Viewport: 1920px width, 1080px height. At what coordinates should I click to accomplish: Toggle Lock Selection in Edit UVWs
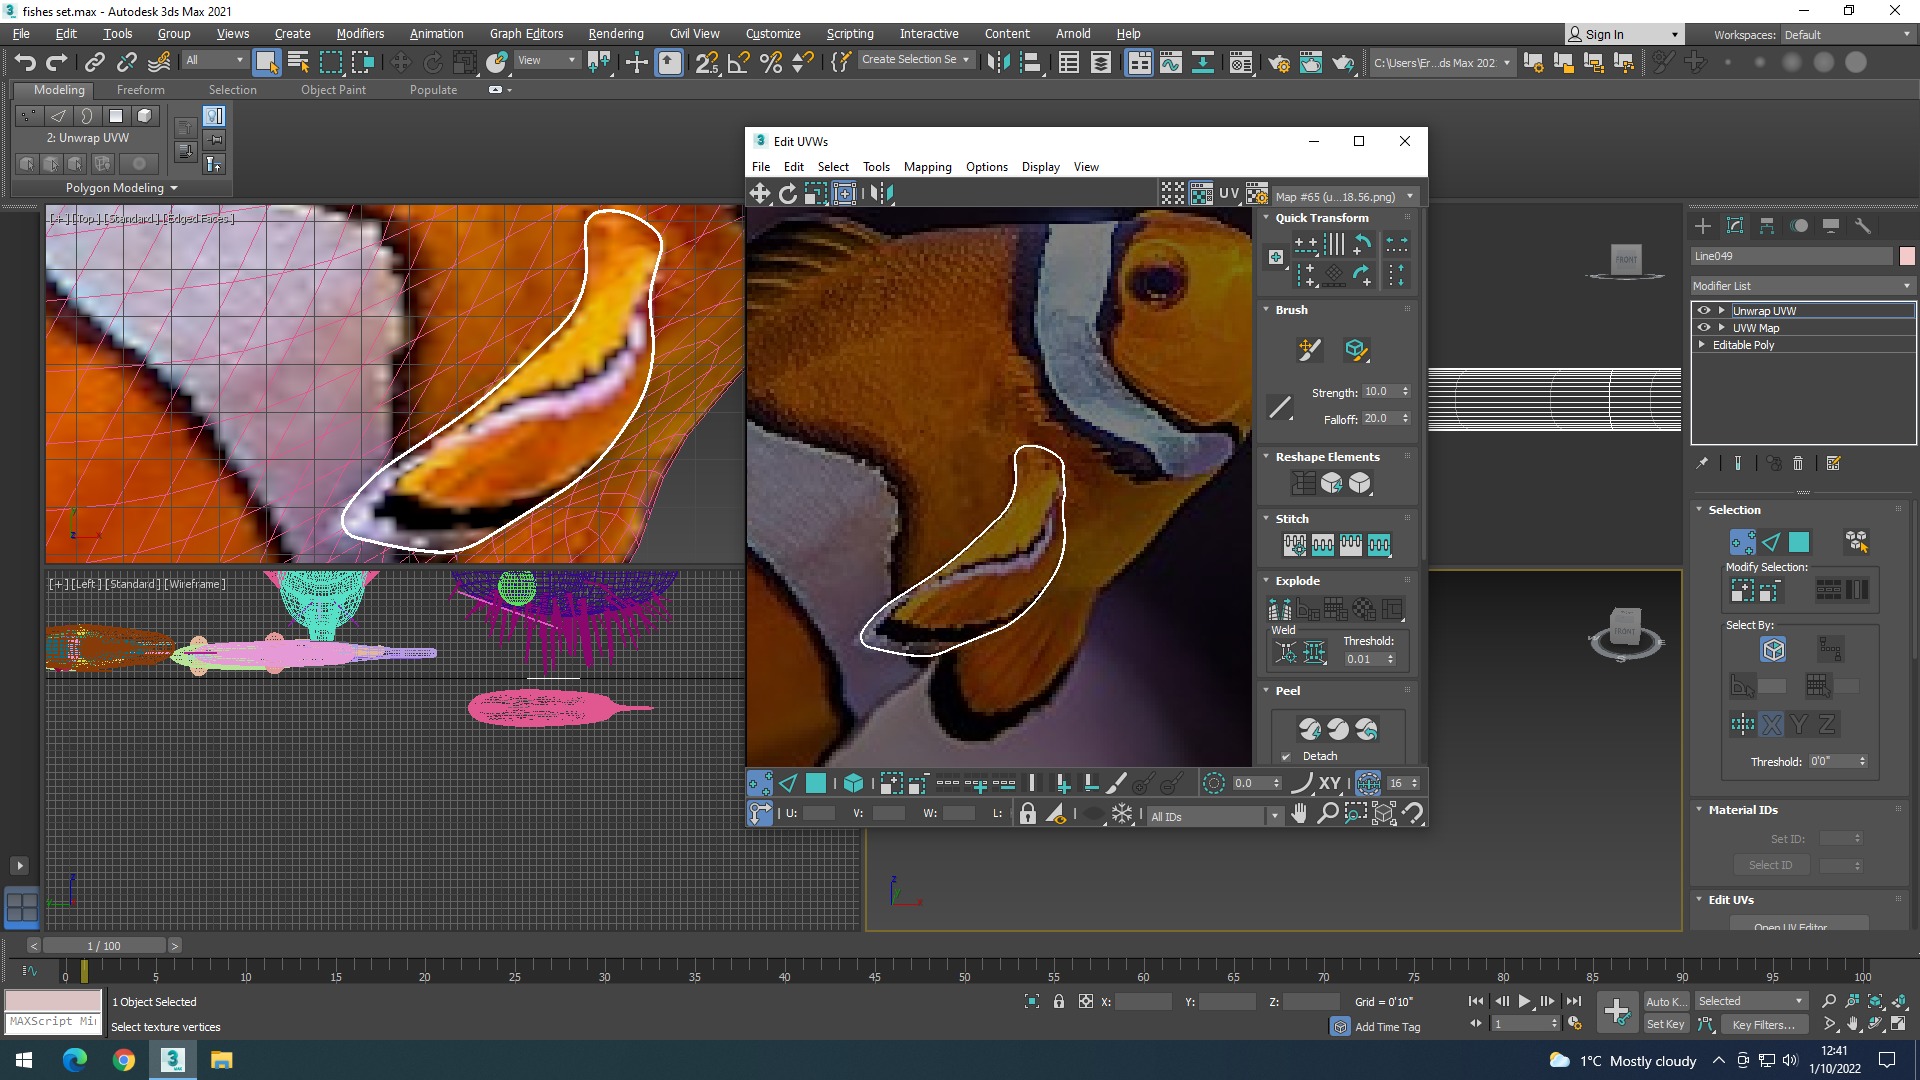pos(1028,814)
